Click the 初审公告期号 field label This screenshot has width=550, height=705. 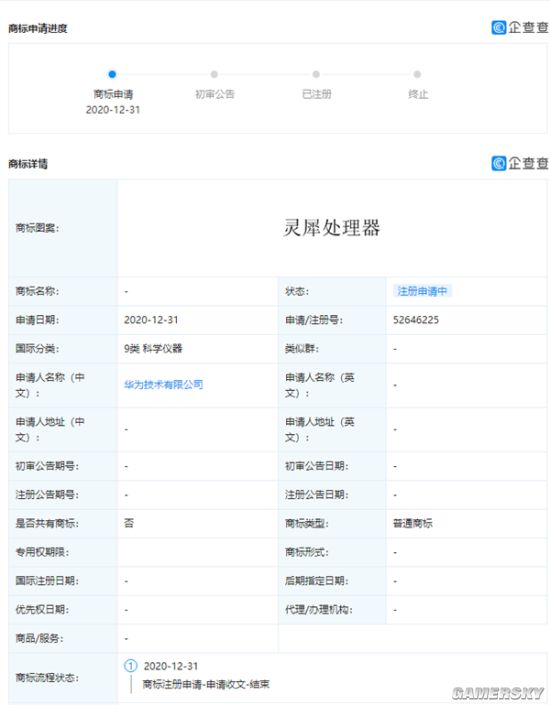(47, 466)
